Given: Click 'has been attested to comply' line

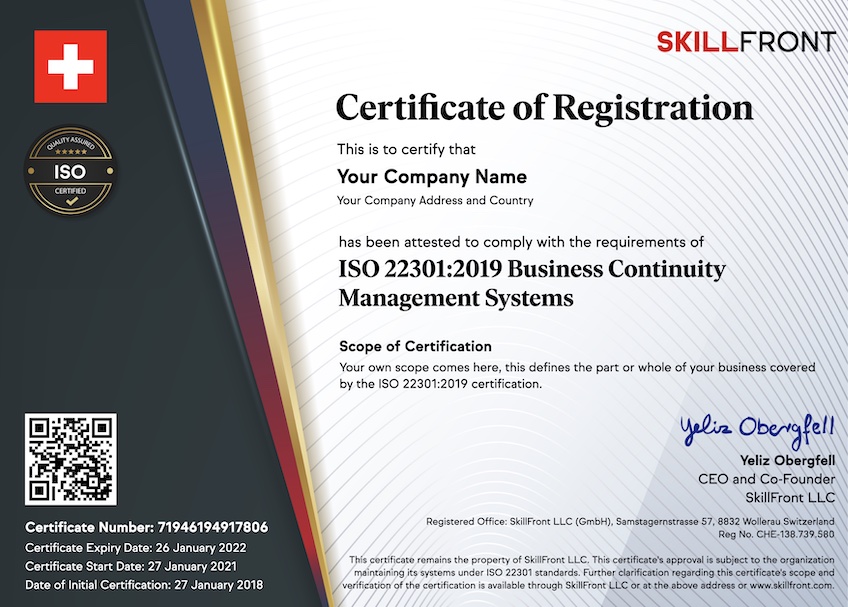Looking at the screenshot, I should point(521,242).
